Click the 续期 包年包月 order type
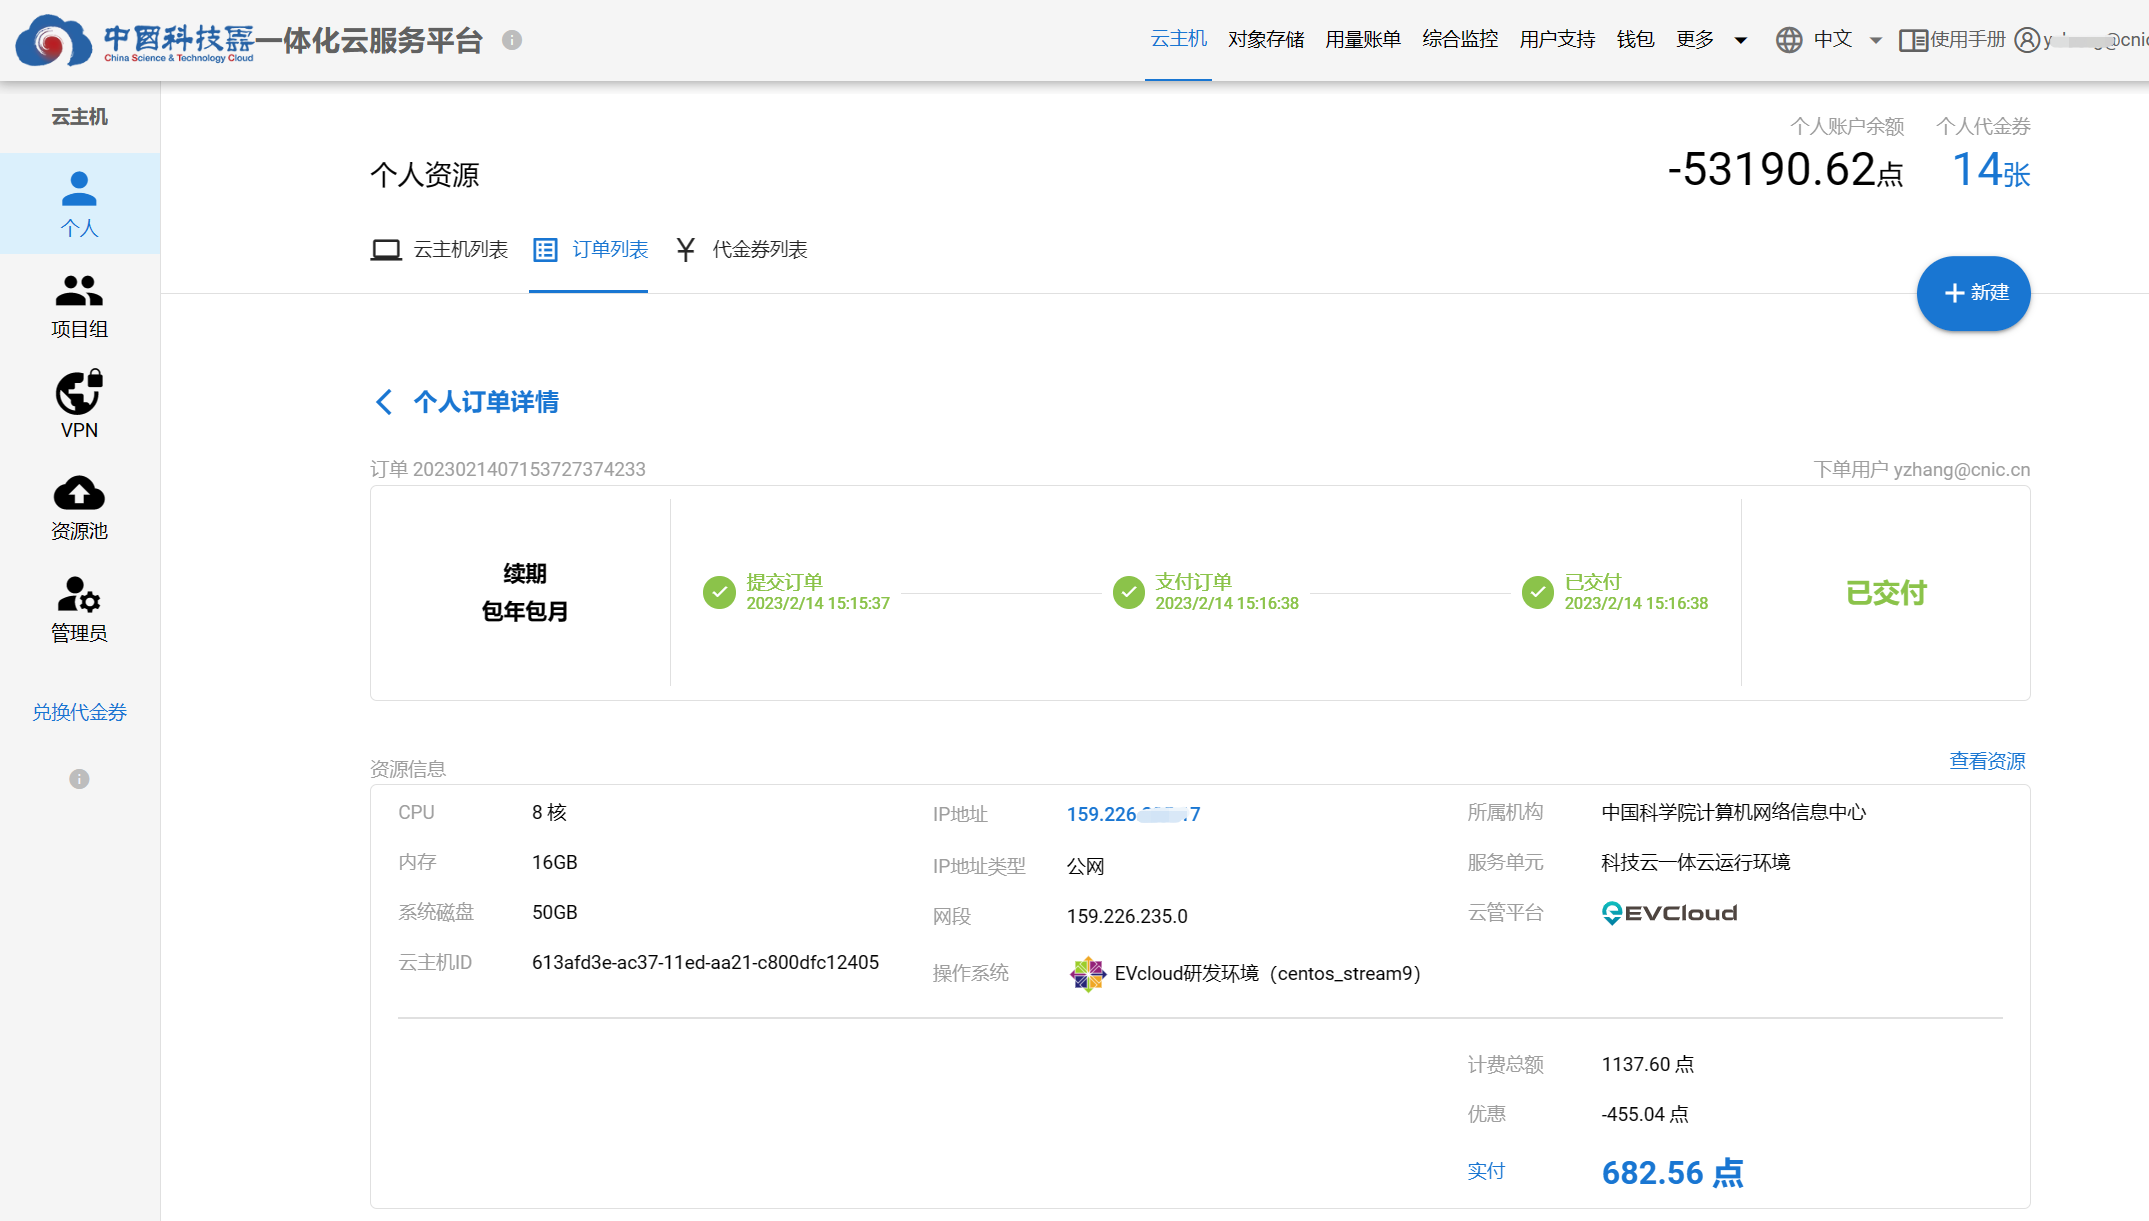Image resolution: width=2149 pixels, height=1221 pixels. click(x=524, y=593)
